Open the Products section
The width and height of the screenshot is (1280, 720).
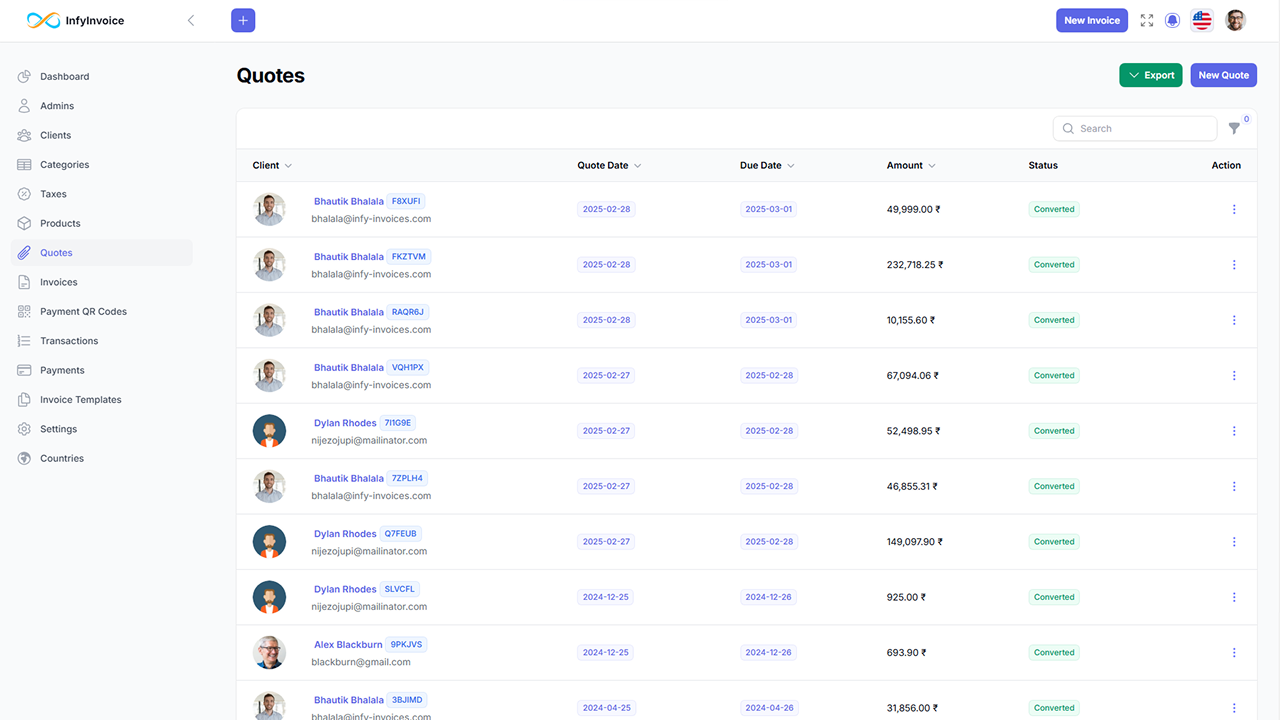click(x=62, y=223)
